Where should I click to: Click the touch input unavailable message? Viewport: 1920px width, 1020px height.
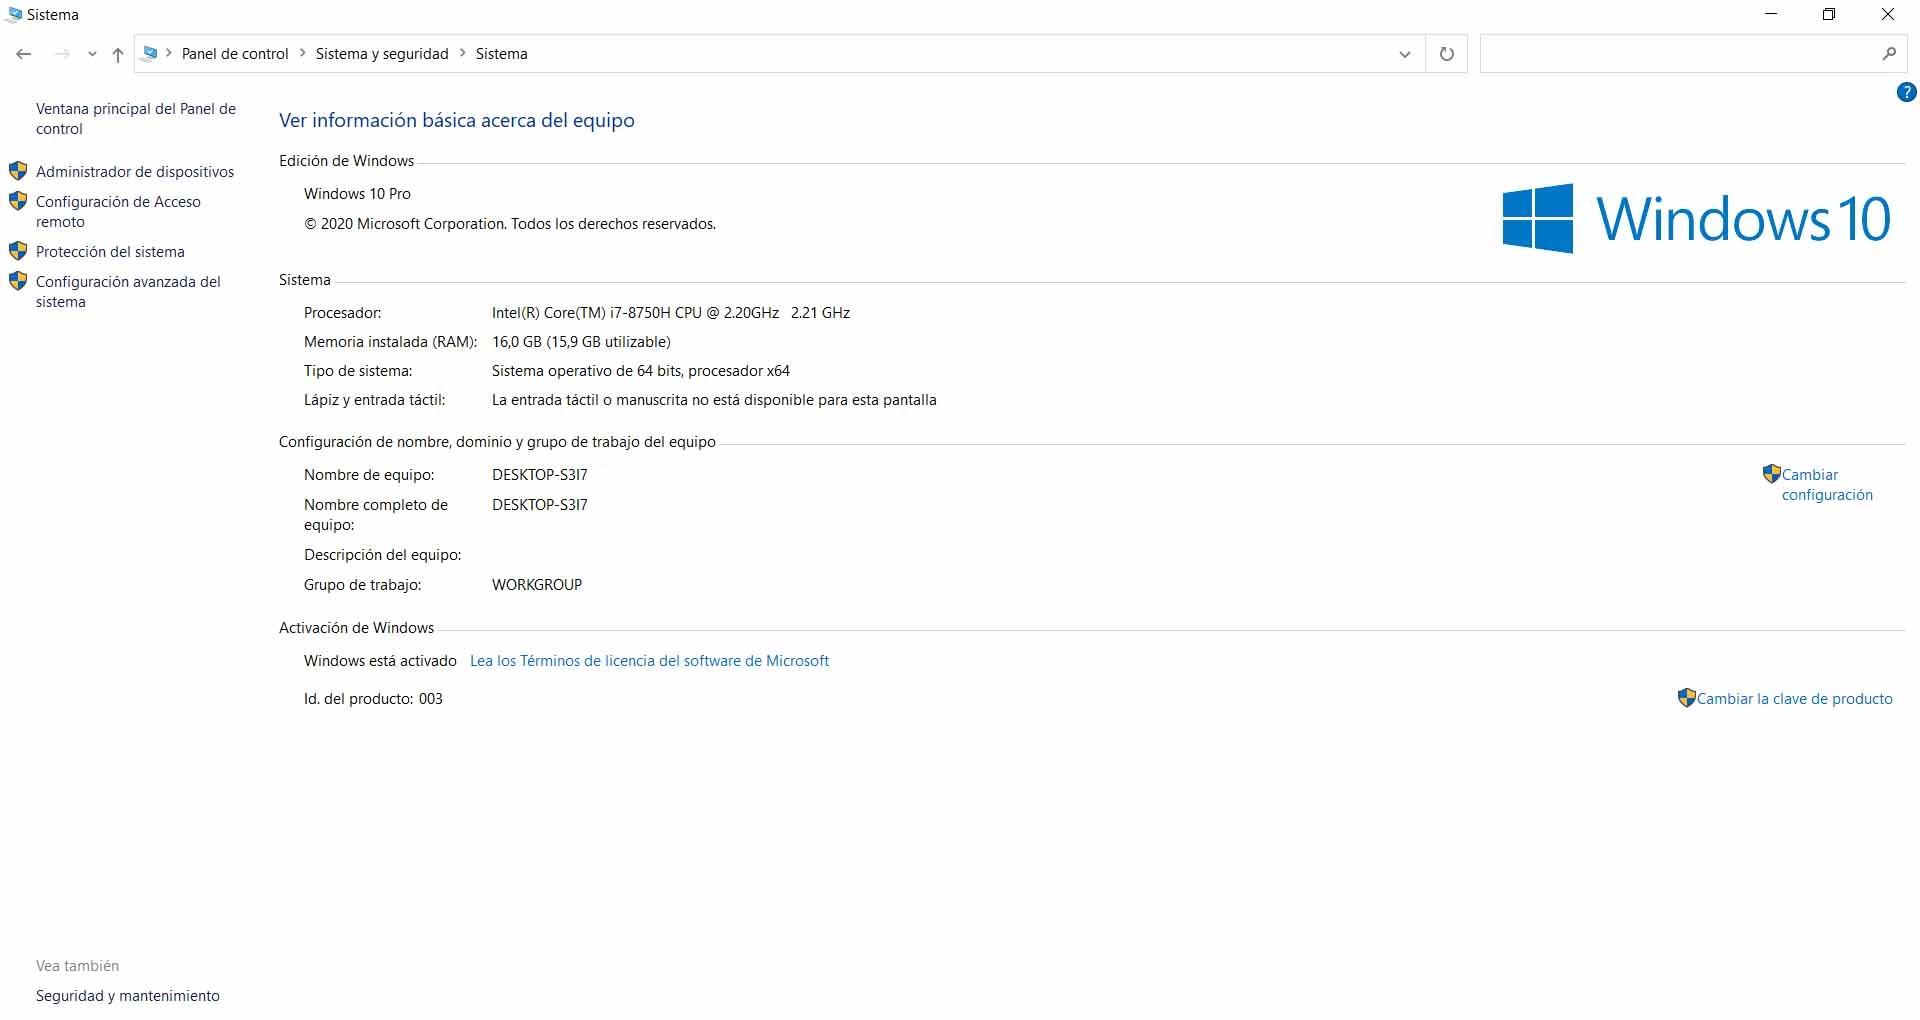[714, 400]
